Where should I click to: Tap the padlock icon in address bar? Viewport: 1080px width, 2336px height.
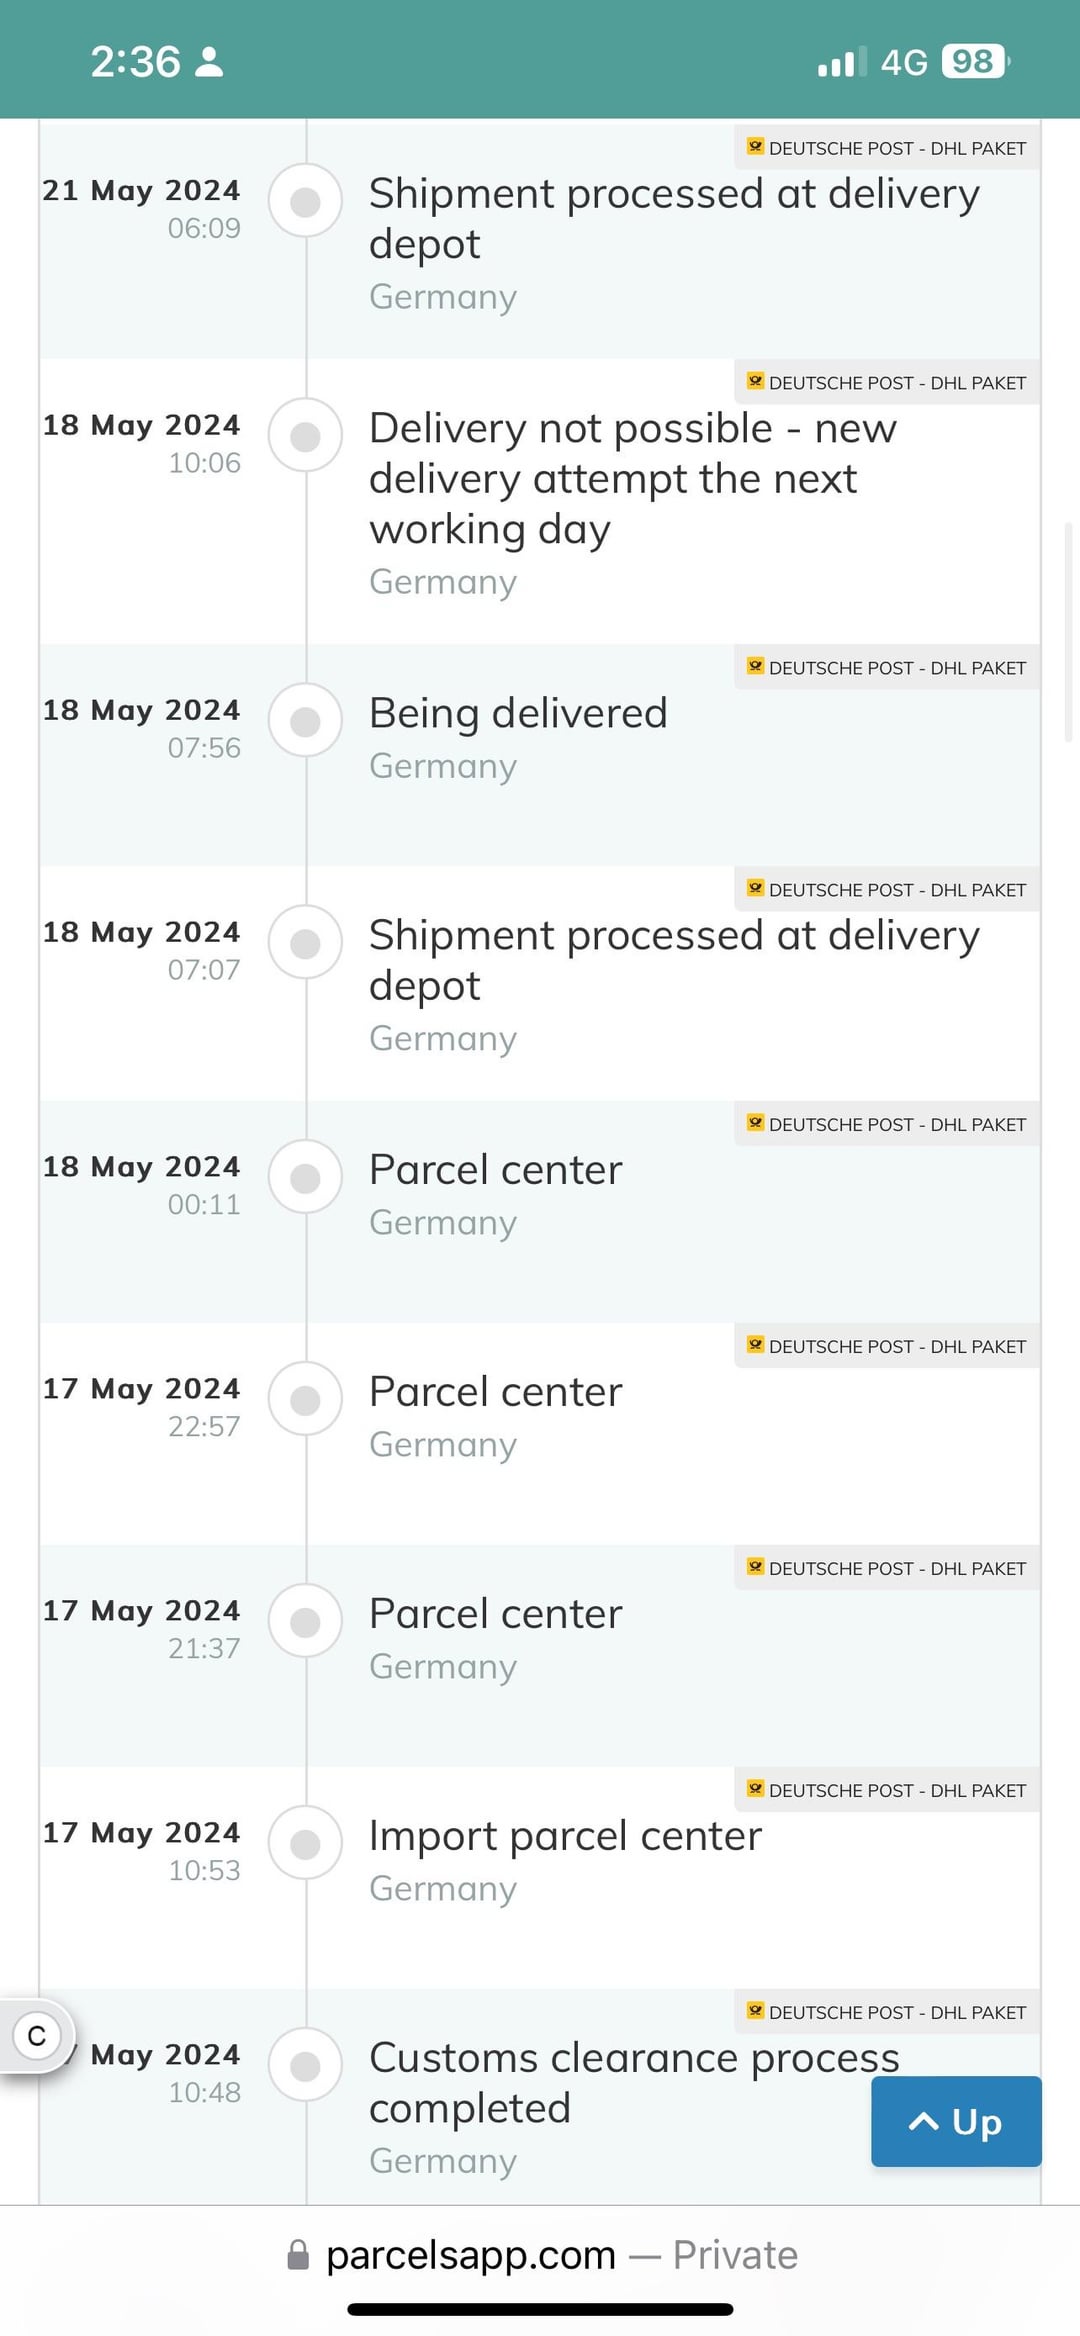tap(298, 2255)
